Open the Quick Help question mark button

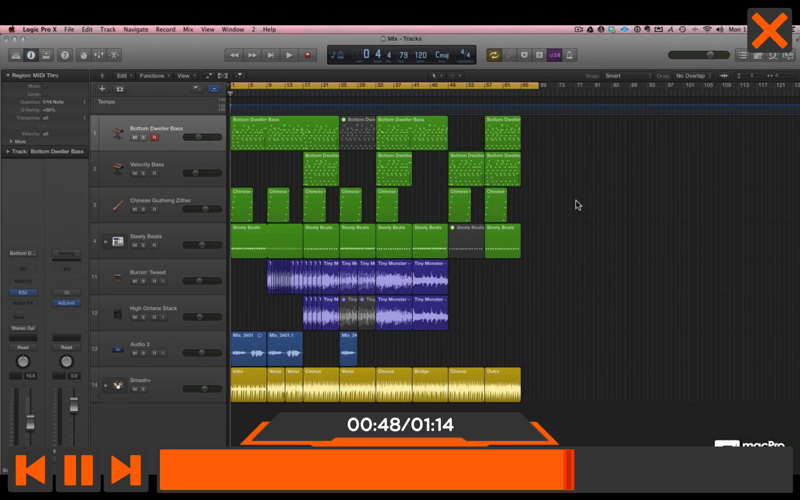tap(64, 55)
